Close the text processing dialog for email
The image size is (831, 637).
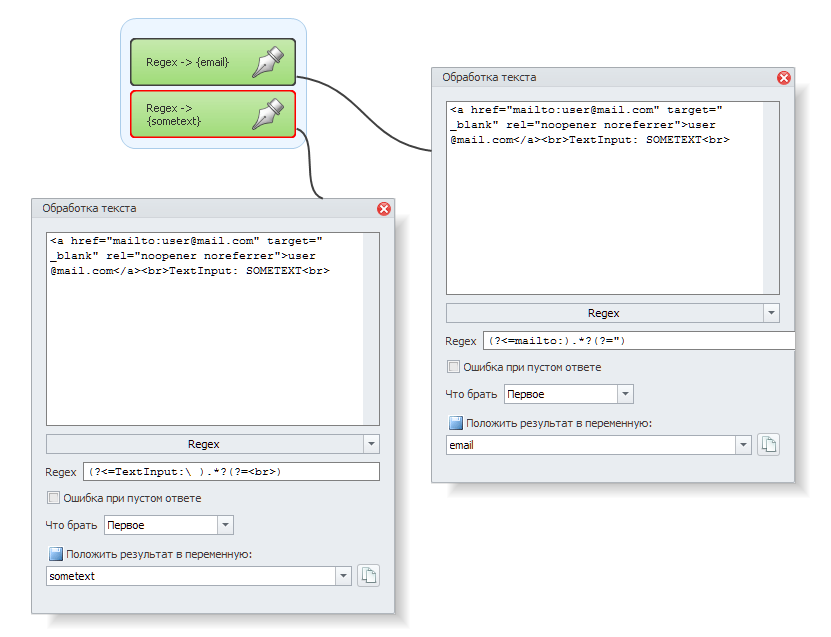784,78
